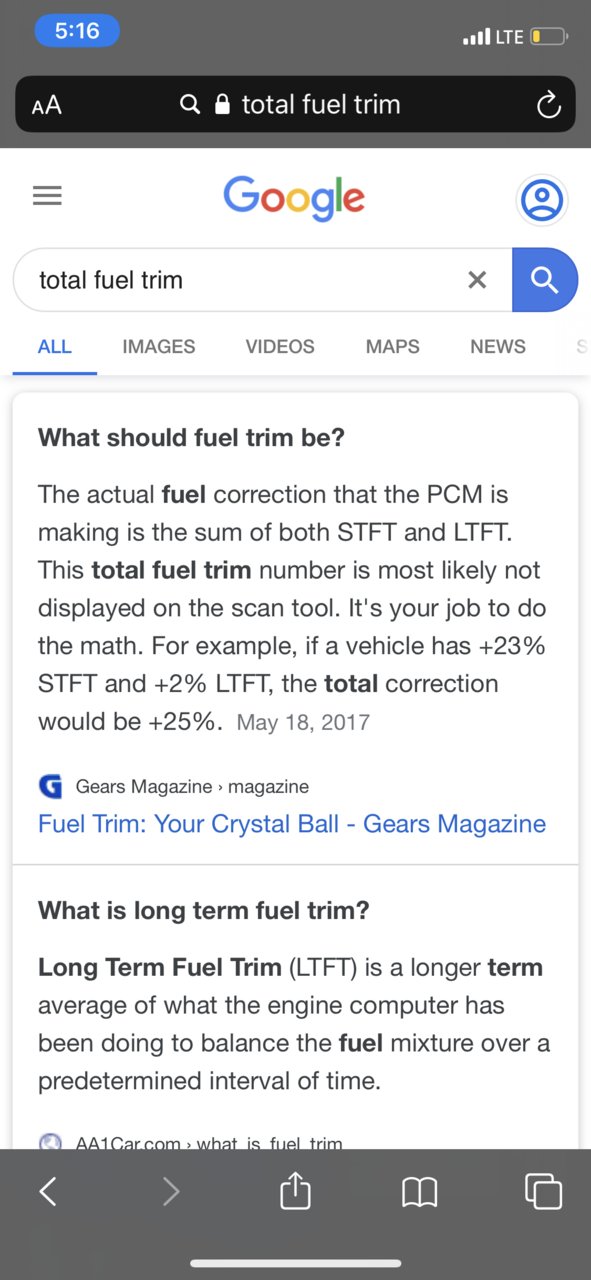The image size is (591, 1280).
Task: Open the Safari share sheet icon
Action: coord(295,1189)
